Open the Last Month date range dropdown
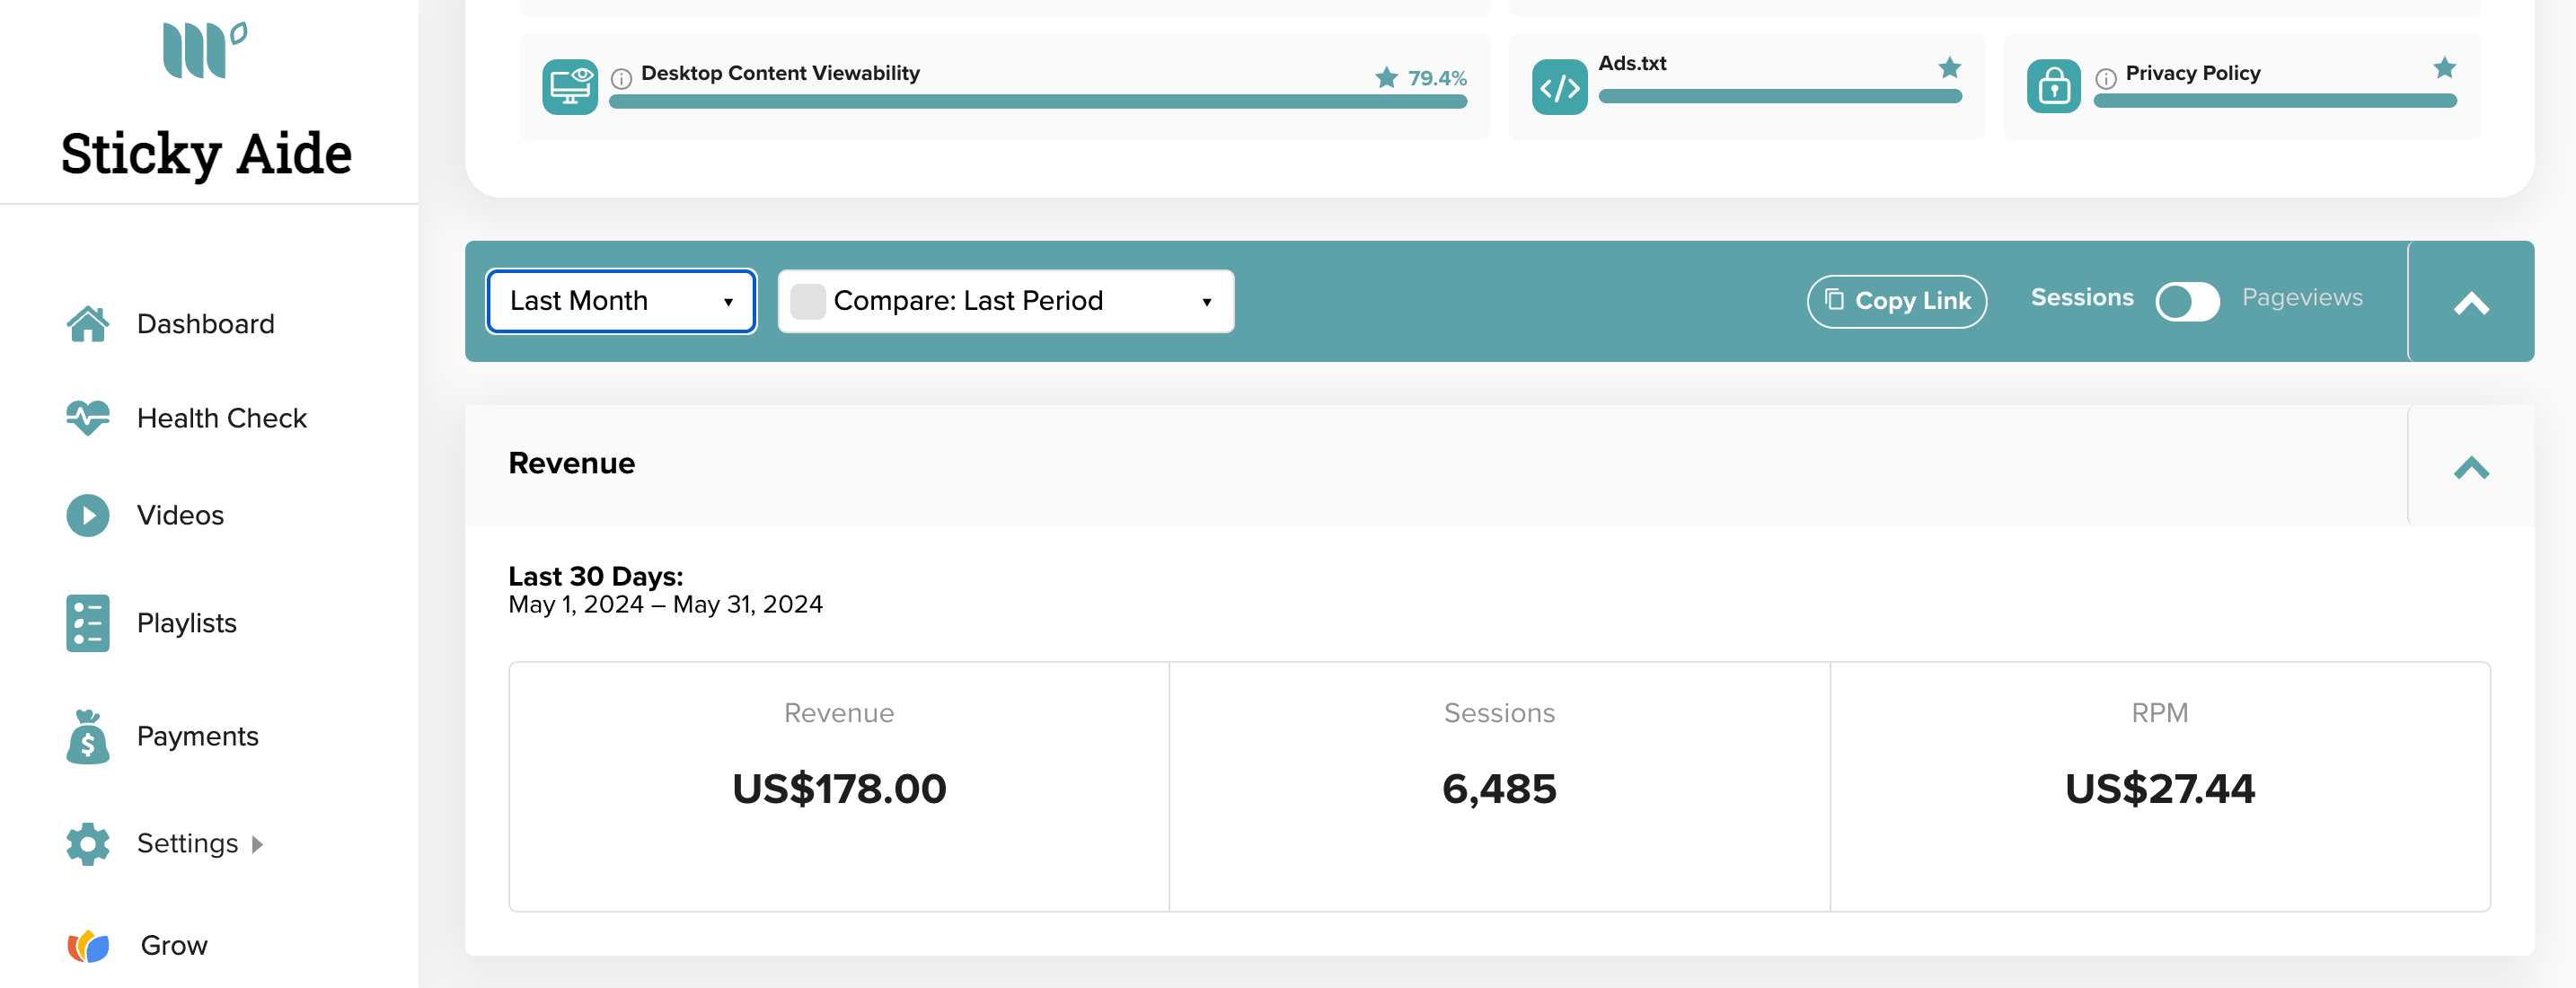The width and height of the screenshot is (2576, 988). click(x=621, y=301)
